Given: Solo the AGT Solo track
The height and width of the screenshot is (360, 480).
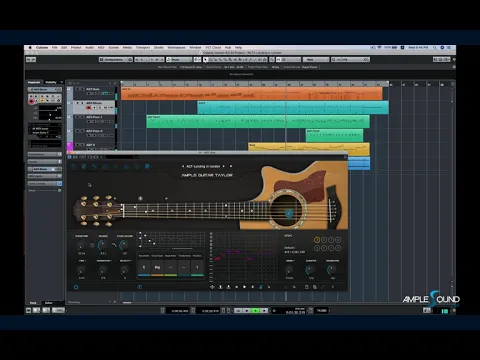Looking at the screenshot, I should [x=82, y=89].
